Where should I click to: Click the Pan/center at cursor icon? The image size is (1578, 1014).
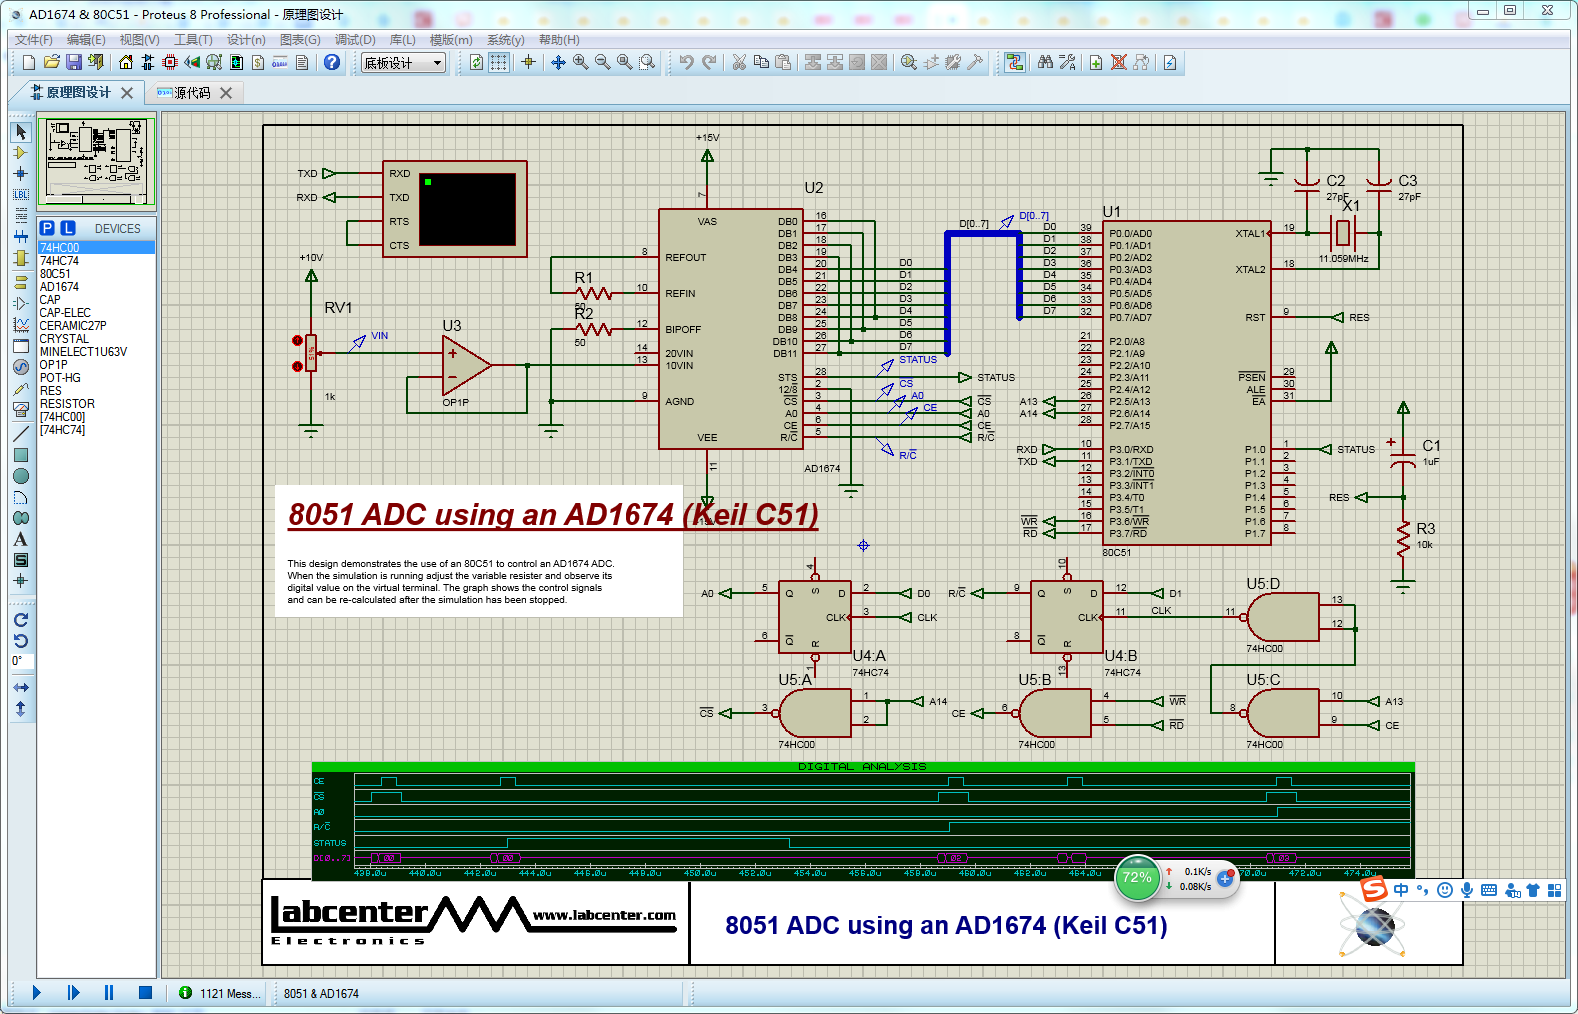point(558,62)
